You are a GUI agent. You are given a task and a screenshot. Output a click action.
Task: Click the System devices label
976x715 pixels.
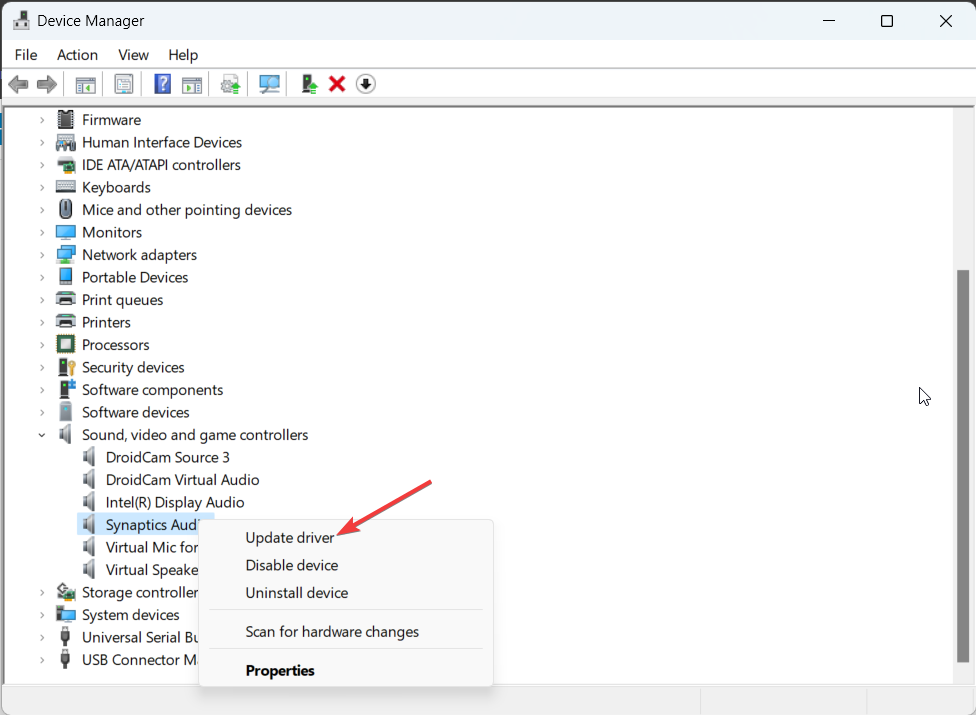pyautogui.click(x=131, y=615)
